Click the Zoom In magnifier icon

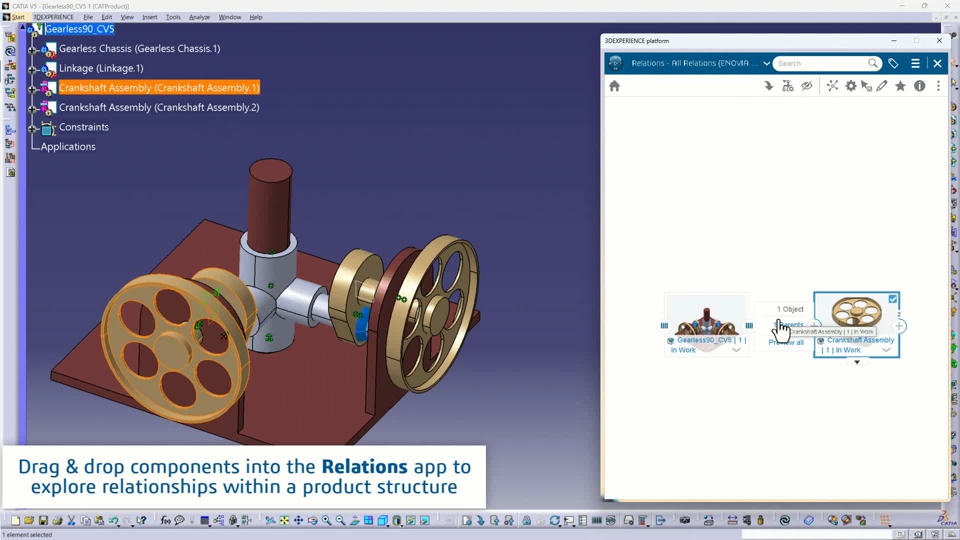click(x=326, y=520)
